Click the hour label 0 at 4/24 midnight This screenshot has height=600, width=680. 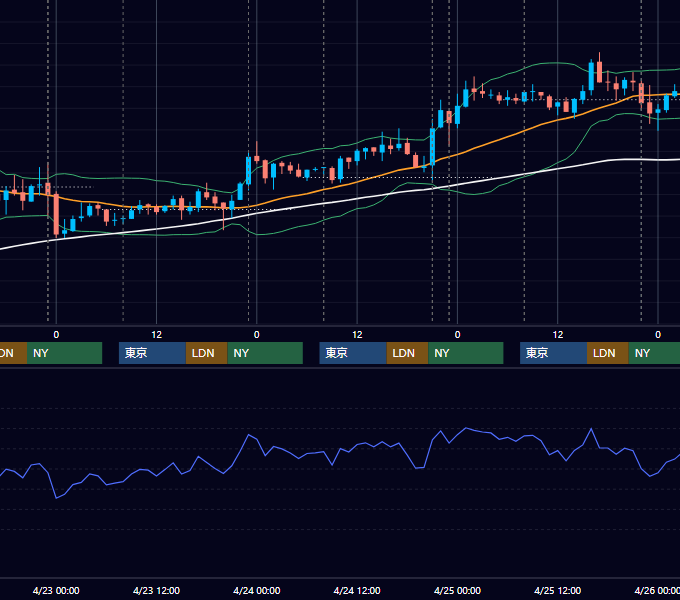point(256,335)
